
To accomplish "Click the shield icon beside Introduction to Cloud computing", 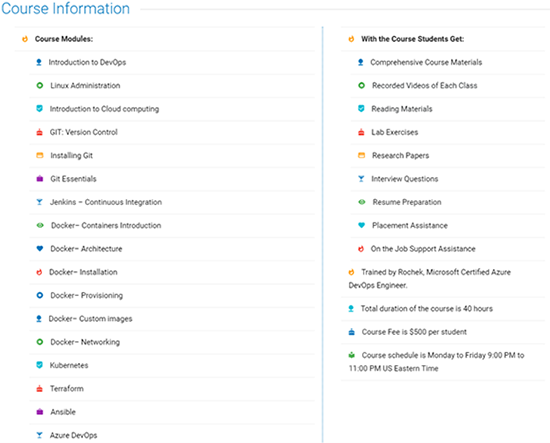I will click(39, 109).
